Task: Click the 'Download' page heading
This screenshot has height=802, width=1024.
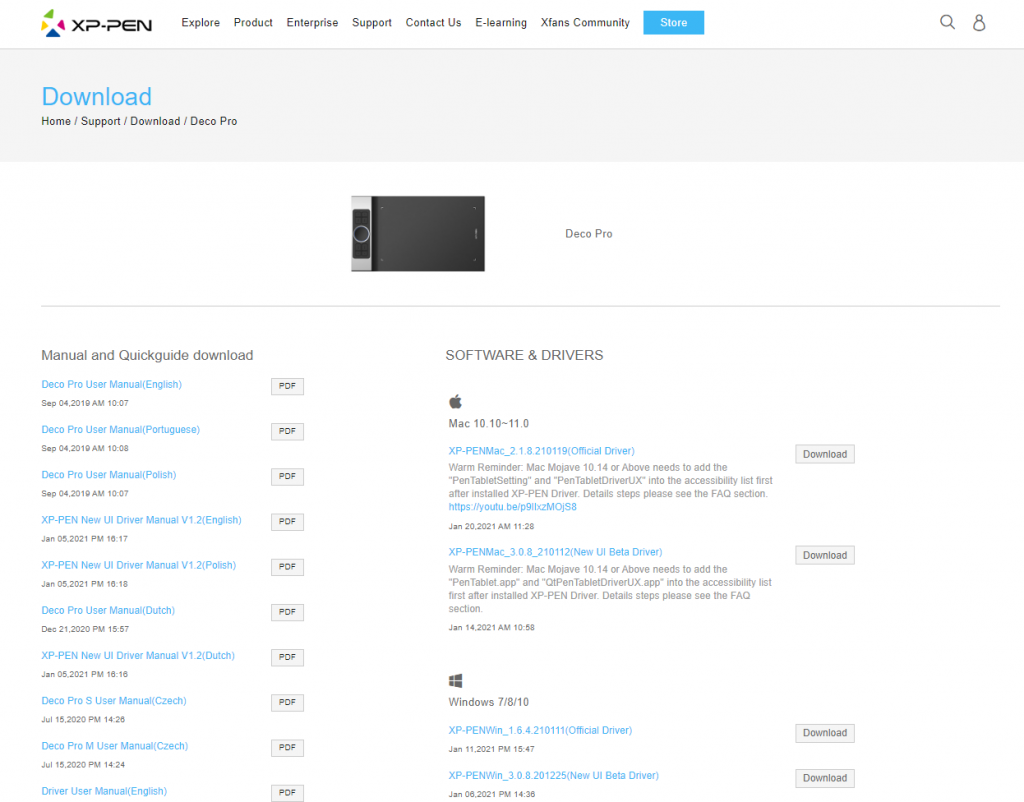Action: (x=97, y=97)
